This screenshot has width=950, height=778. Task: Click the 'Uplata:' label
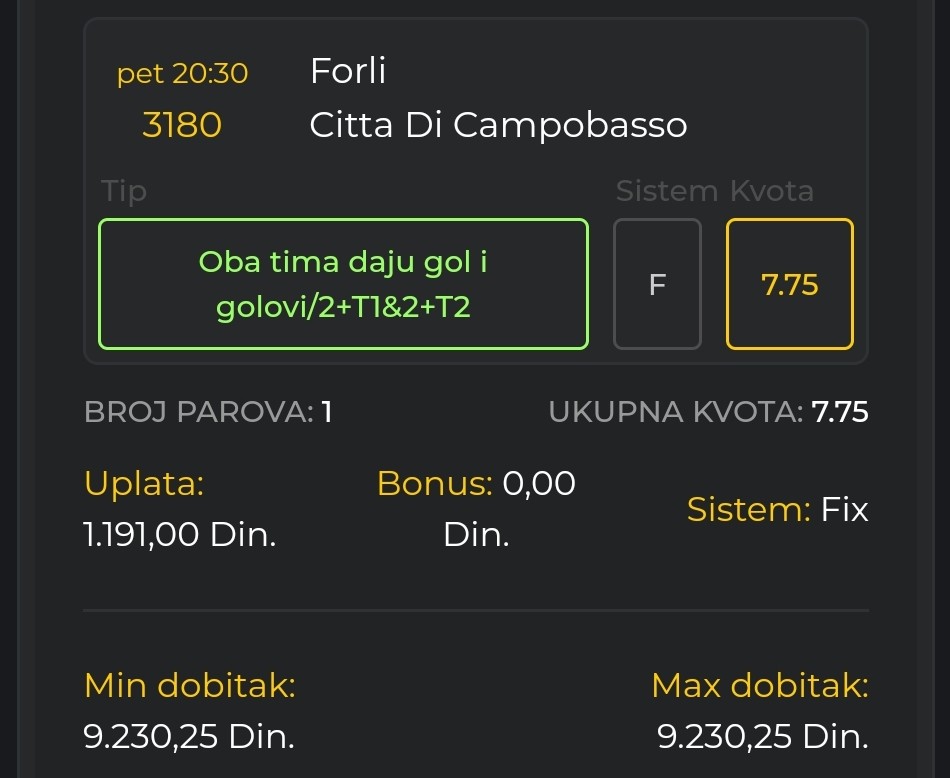(144, 484)
